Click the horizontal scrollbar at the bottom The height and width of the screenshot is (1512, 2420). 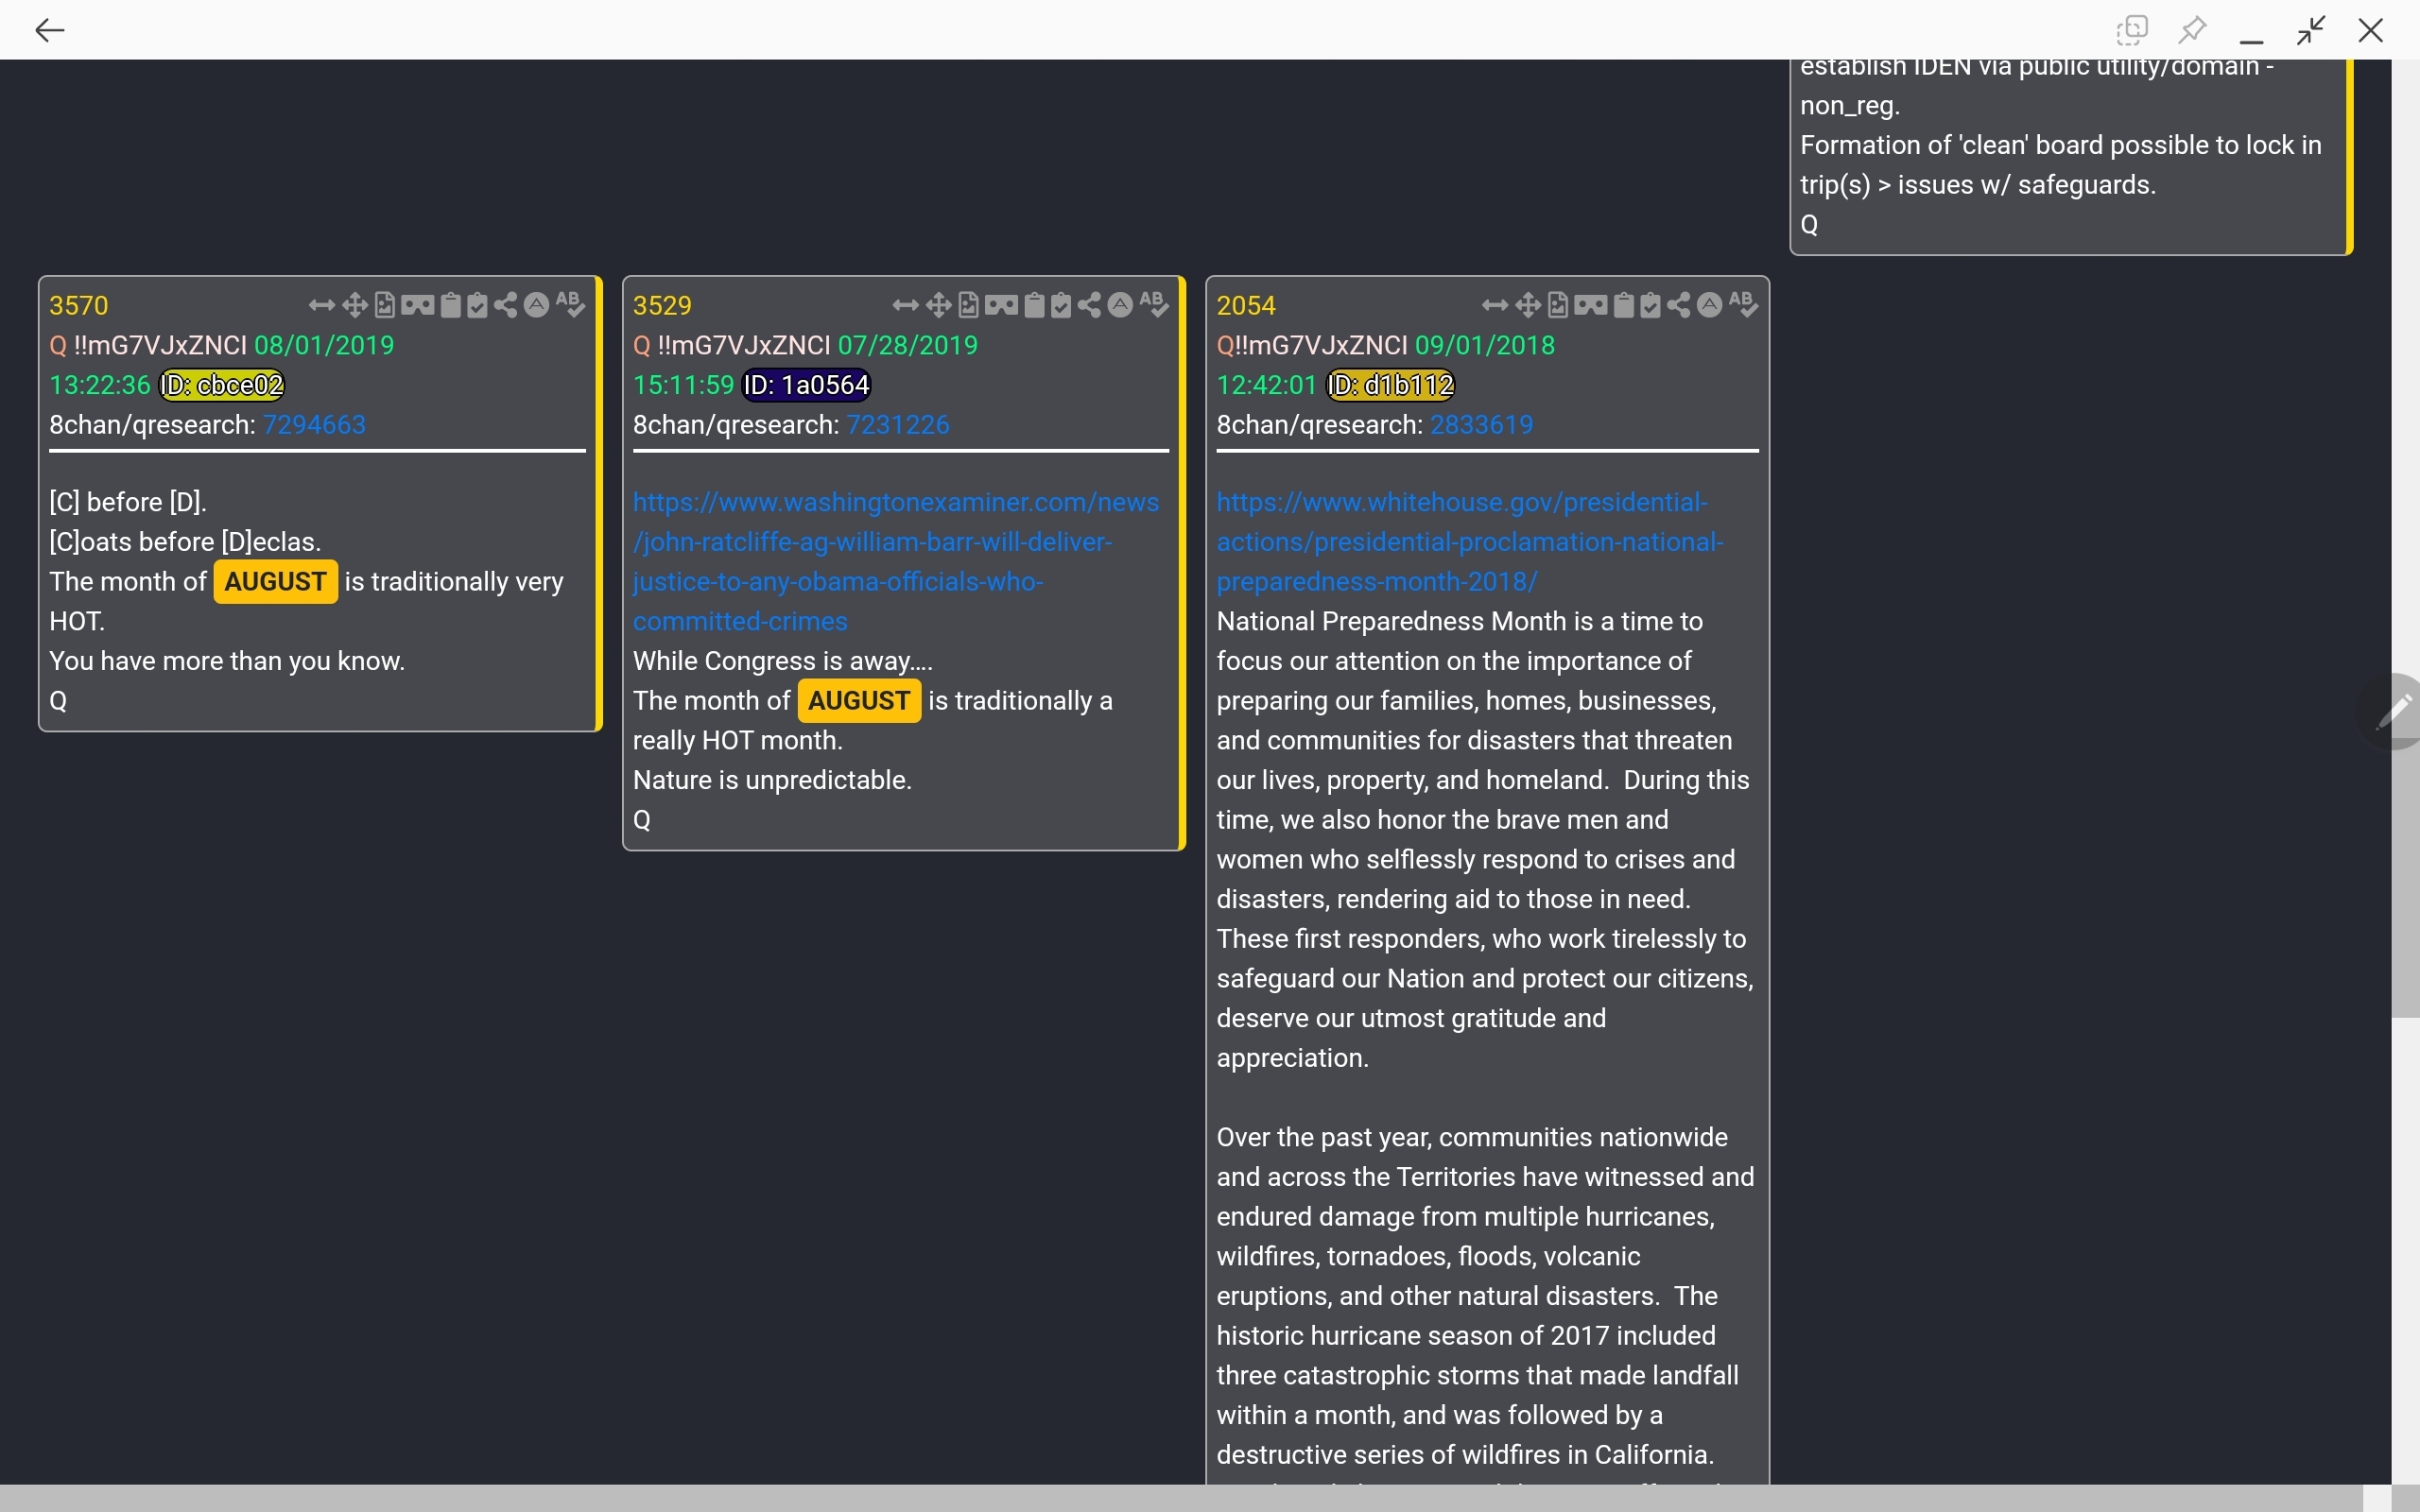pos(1181,1498)
